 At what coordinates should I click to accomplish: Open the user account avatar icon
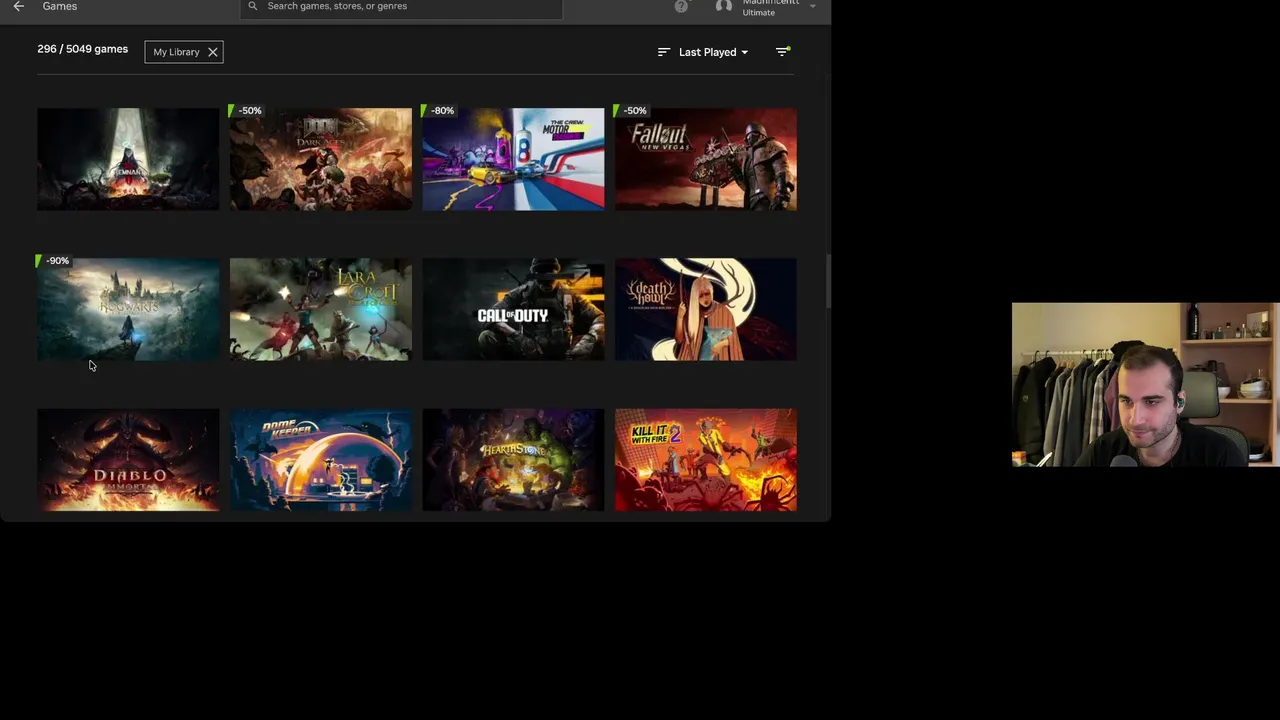tap(724, 6)
